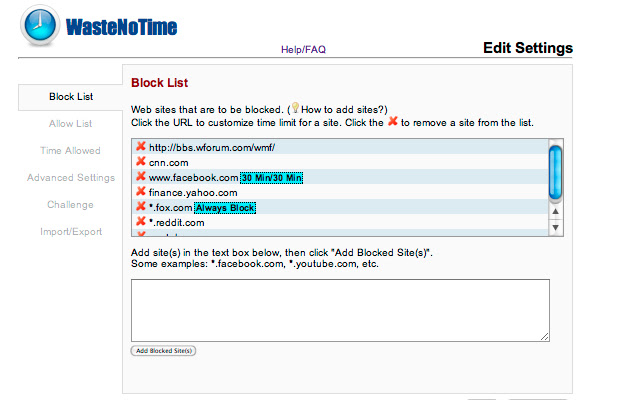Open the Time Allowed tab
Viewport: 640px width, 400px height.
pos(70,150)
